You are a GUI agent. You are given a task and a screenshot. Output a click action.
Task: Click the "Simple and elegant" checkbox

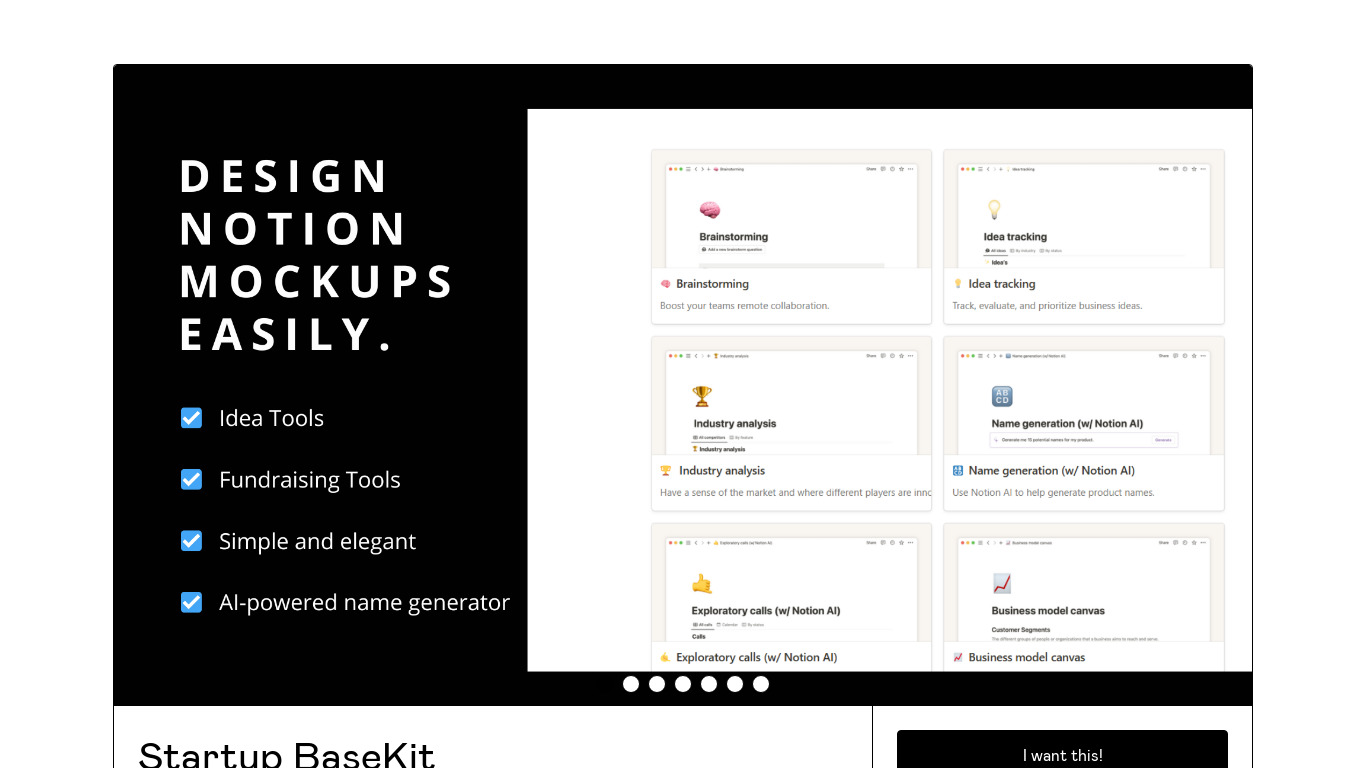(x=191, y=541)
